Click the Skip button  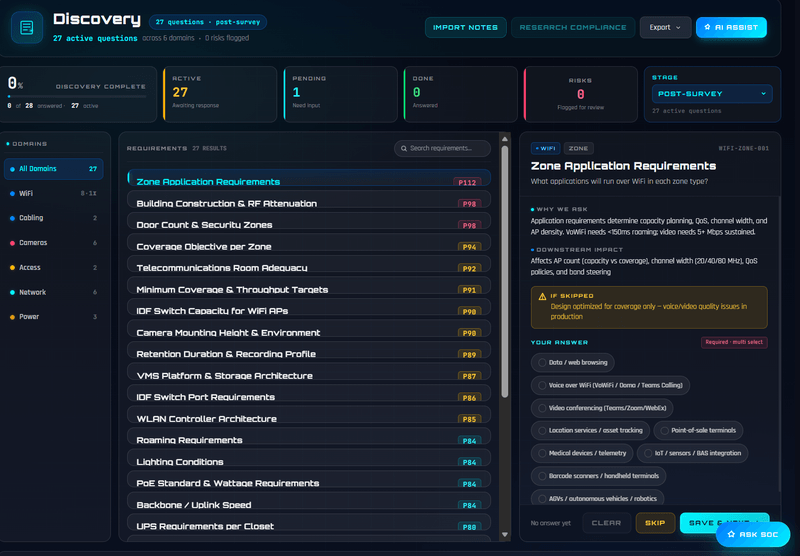click(x=655, y=523)
